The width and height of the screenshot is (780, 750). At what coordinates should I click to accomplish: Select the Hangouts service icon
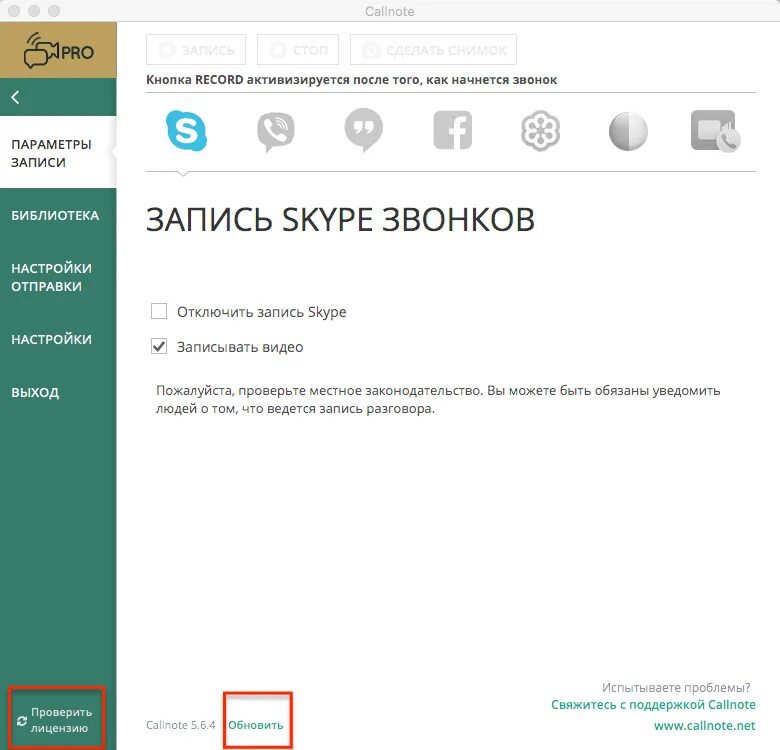coord(364,130)
